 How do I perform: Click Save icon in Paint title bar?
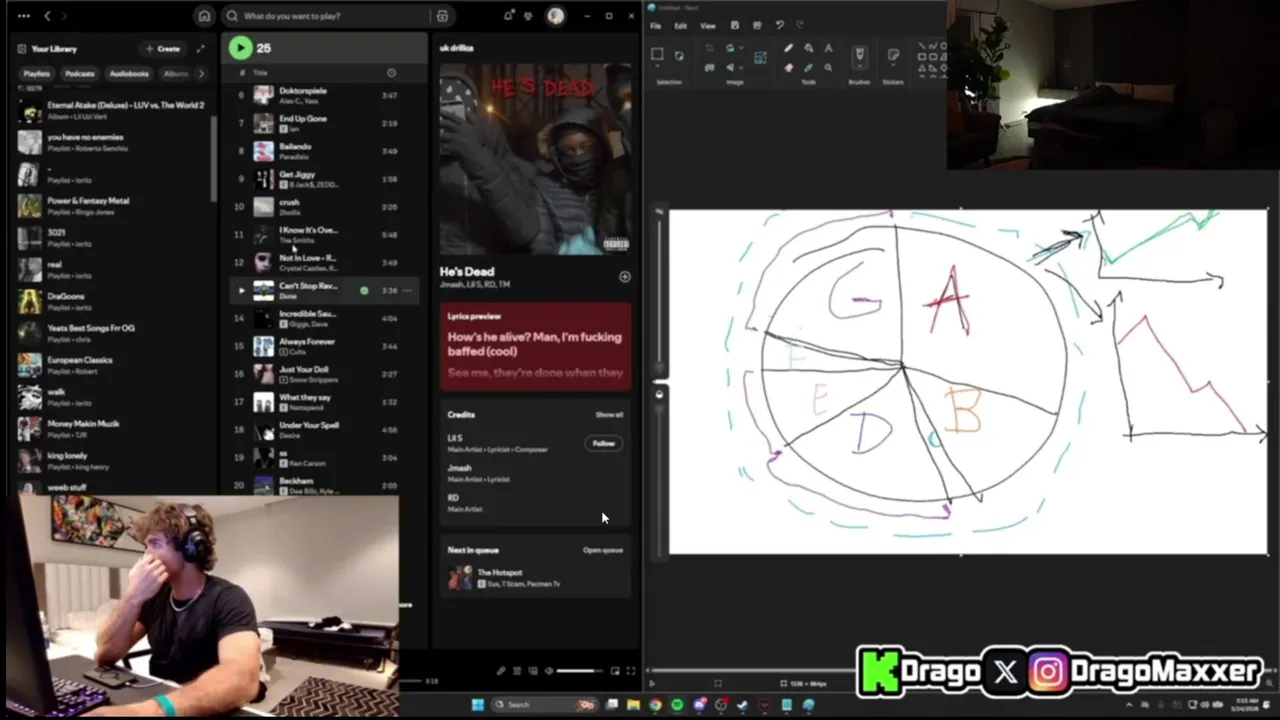(x=735, y=25)
